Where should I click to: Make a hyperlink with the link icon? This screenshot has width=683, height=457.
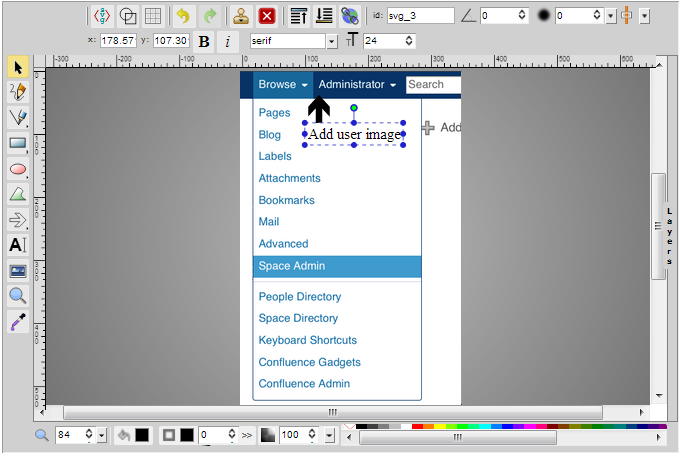350,16
